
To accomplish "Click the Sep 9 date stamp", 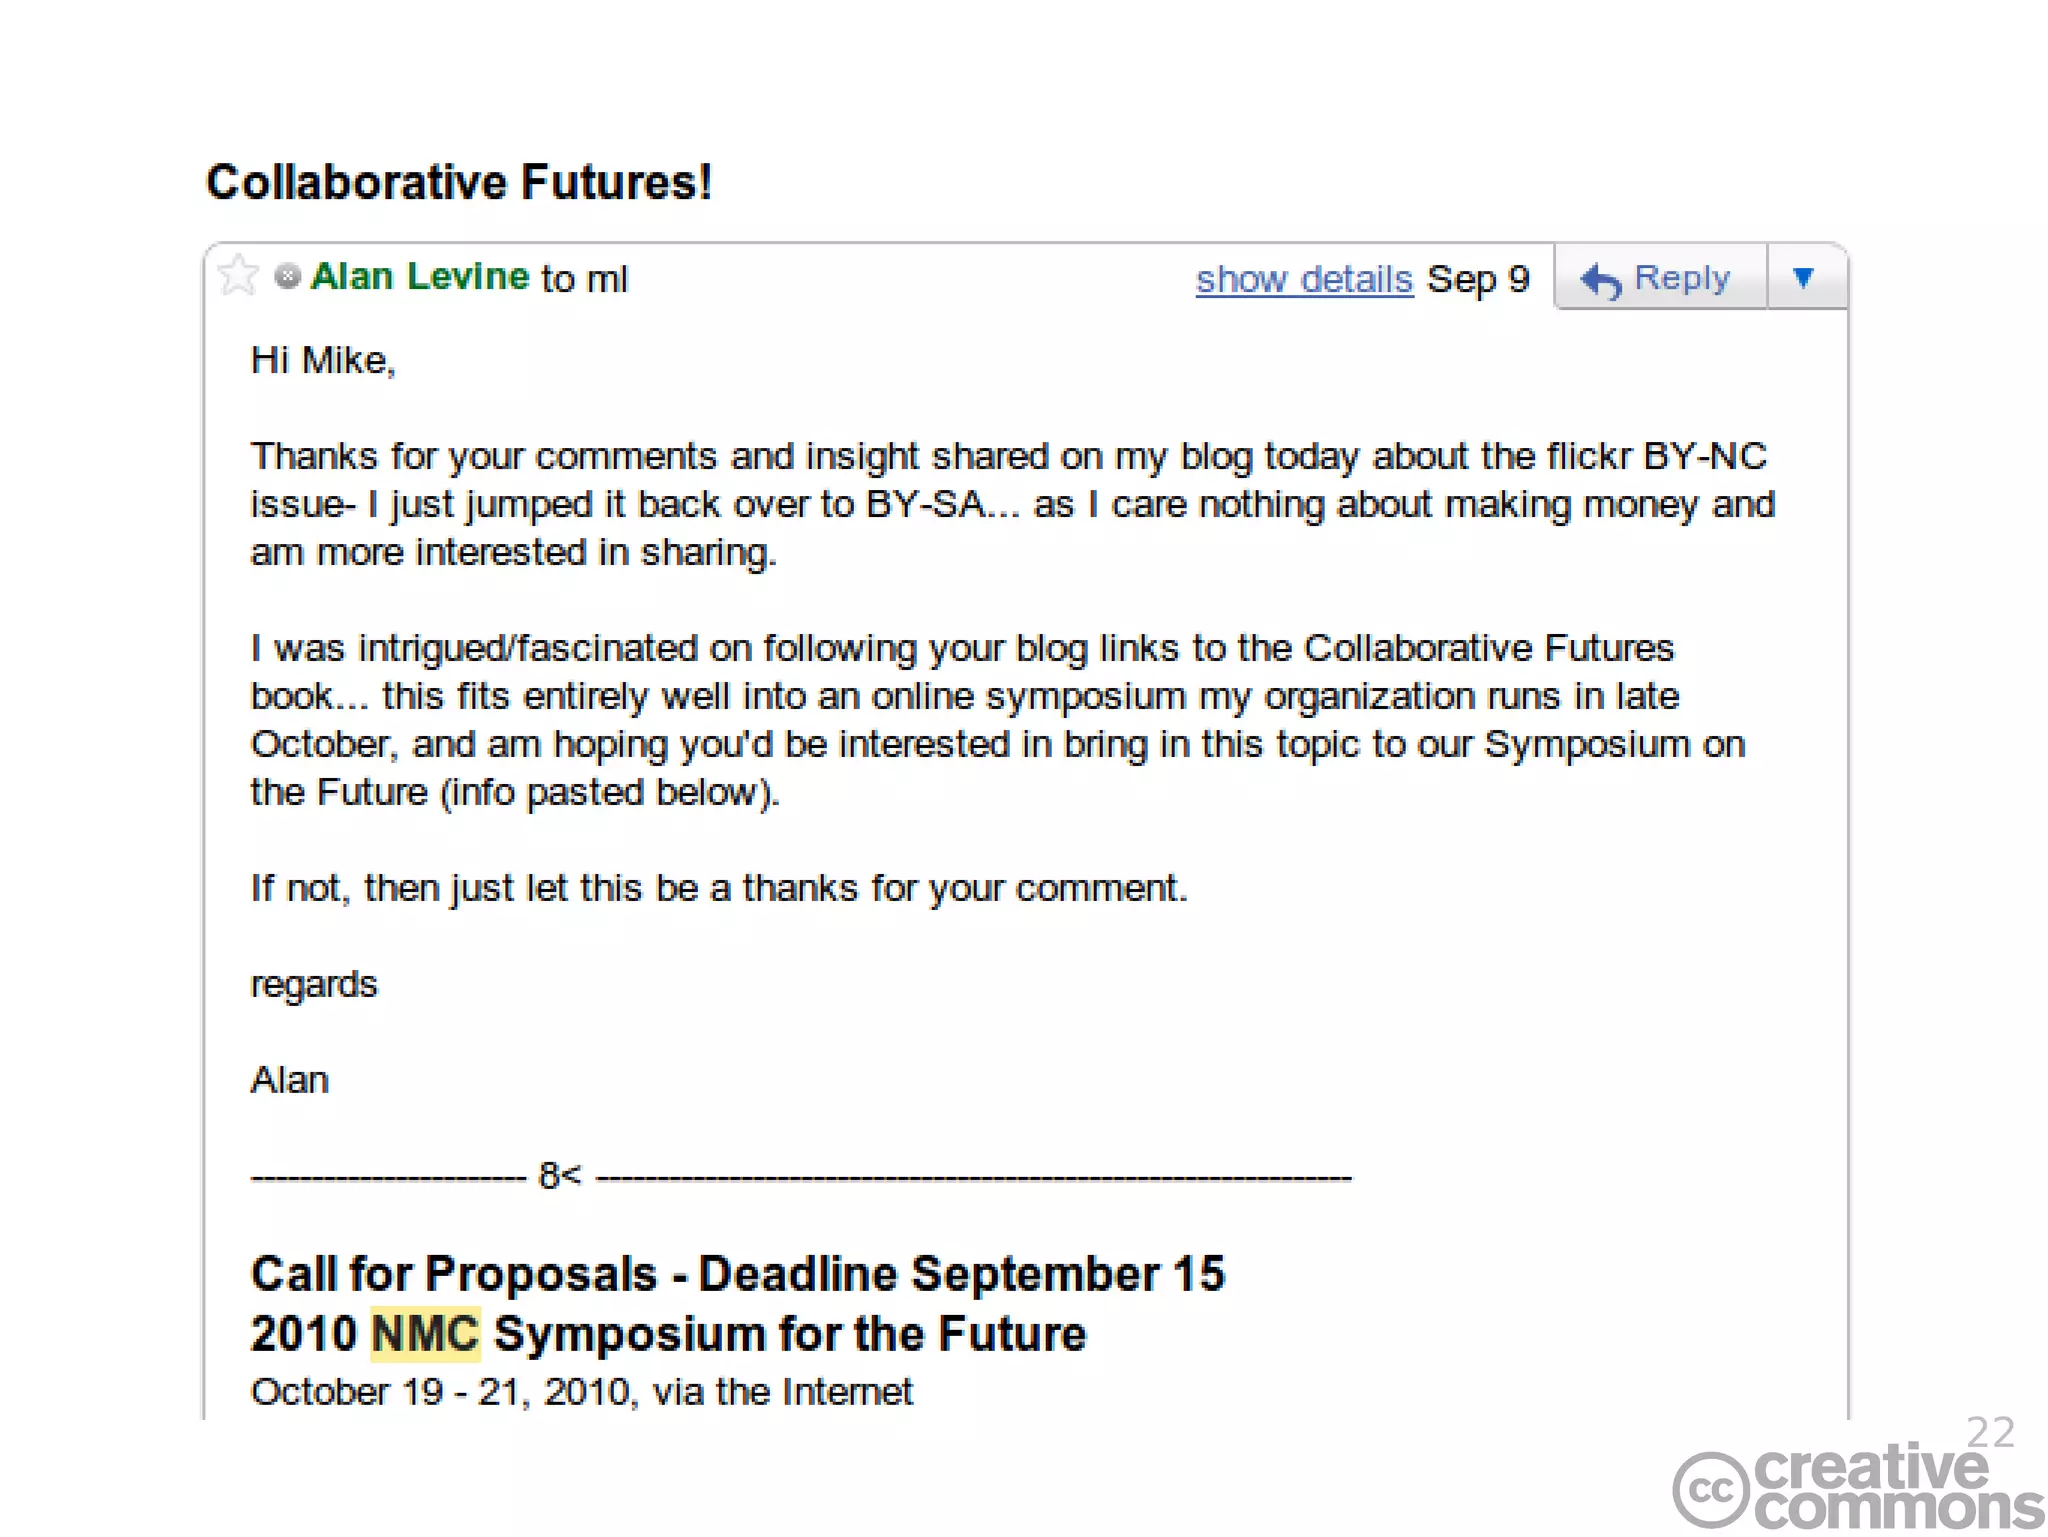I will click(x=1478, y=279).
